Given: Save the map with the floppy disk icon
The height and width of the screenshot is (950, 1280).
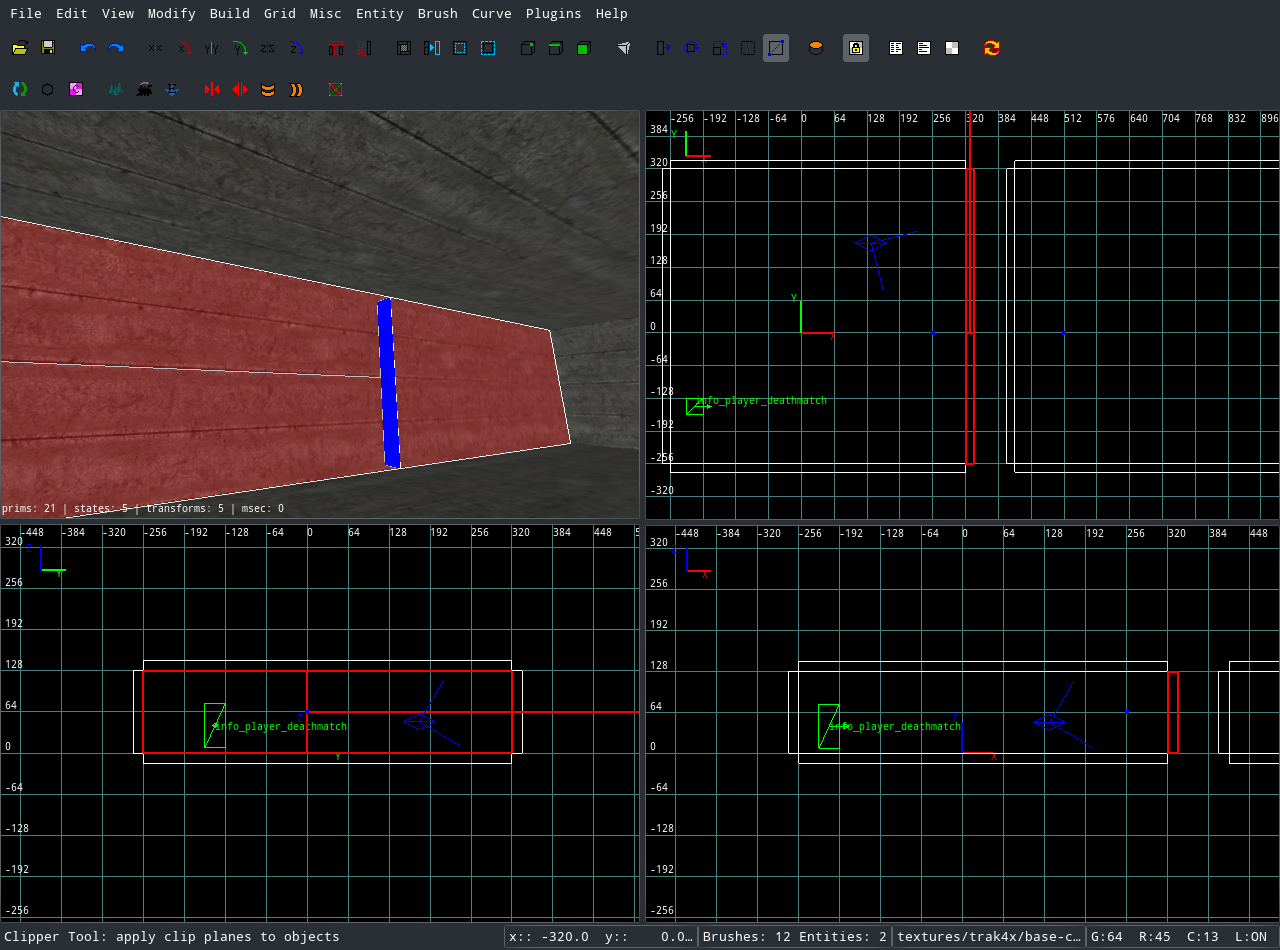Looking at the screenshot, I should coord(48,48).
